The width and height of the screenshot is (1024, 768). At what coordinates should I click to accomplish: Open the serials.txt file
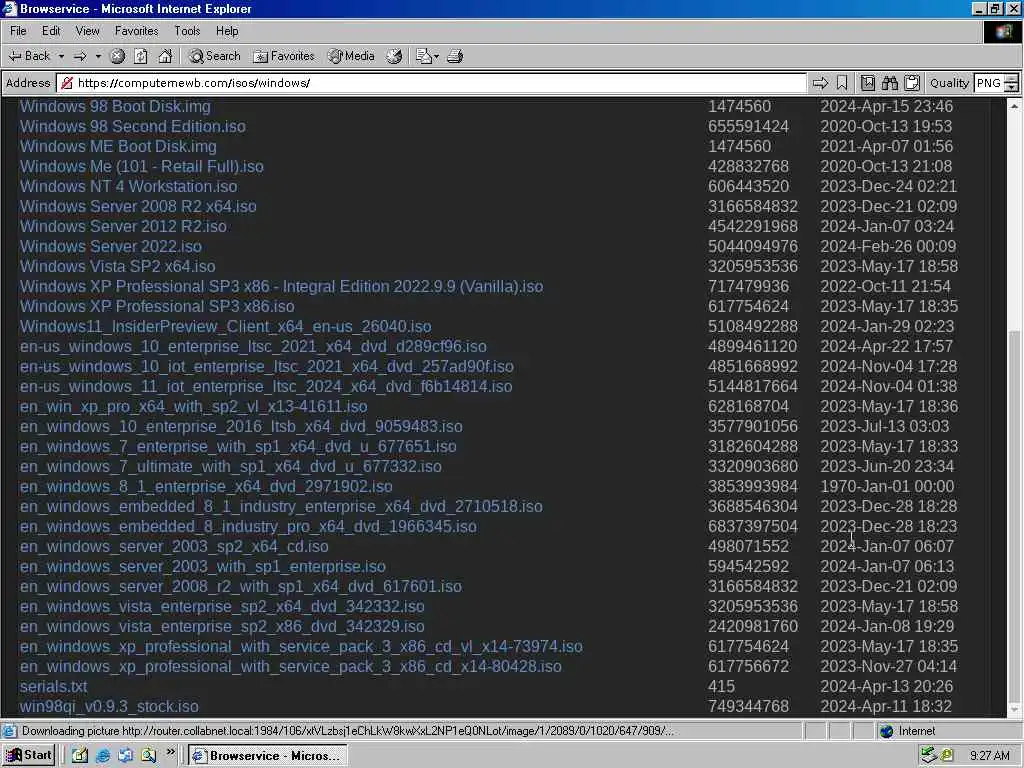click(54, 687)
